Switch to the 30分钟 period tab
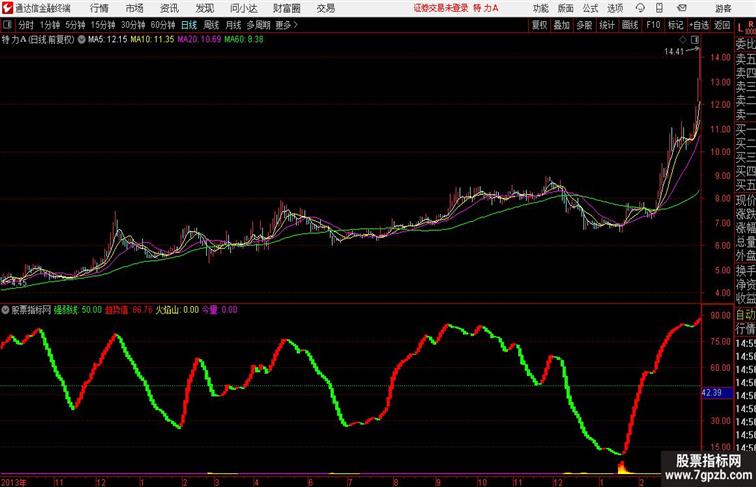Screen dimensions: 756x487 [x=133, y=25]
